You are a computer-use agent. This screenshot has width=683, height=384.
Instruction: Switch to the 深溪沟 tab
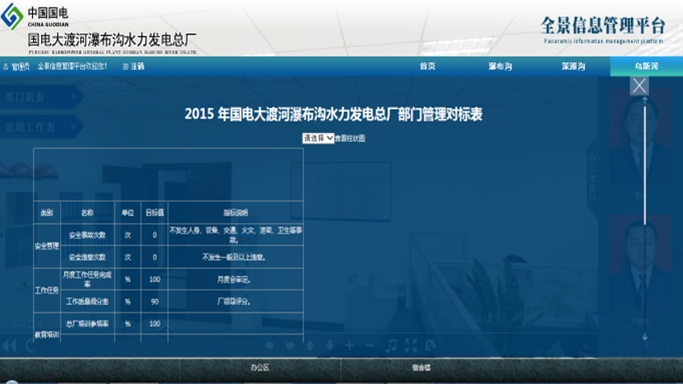[x=573, y=66]
